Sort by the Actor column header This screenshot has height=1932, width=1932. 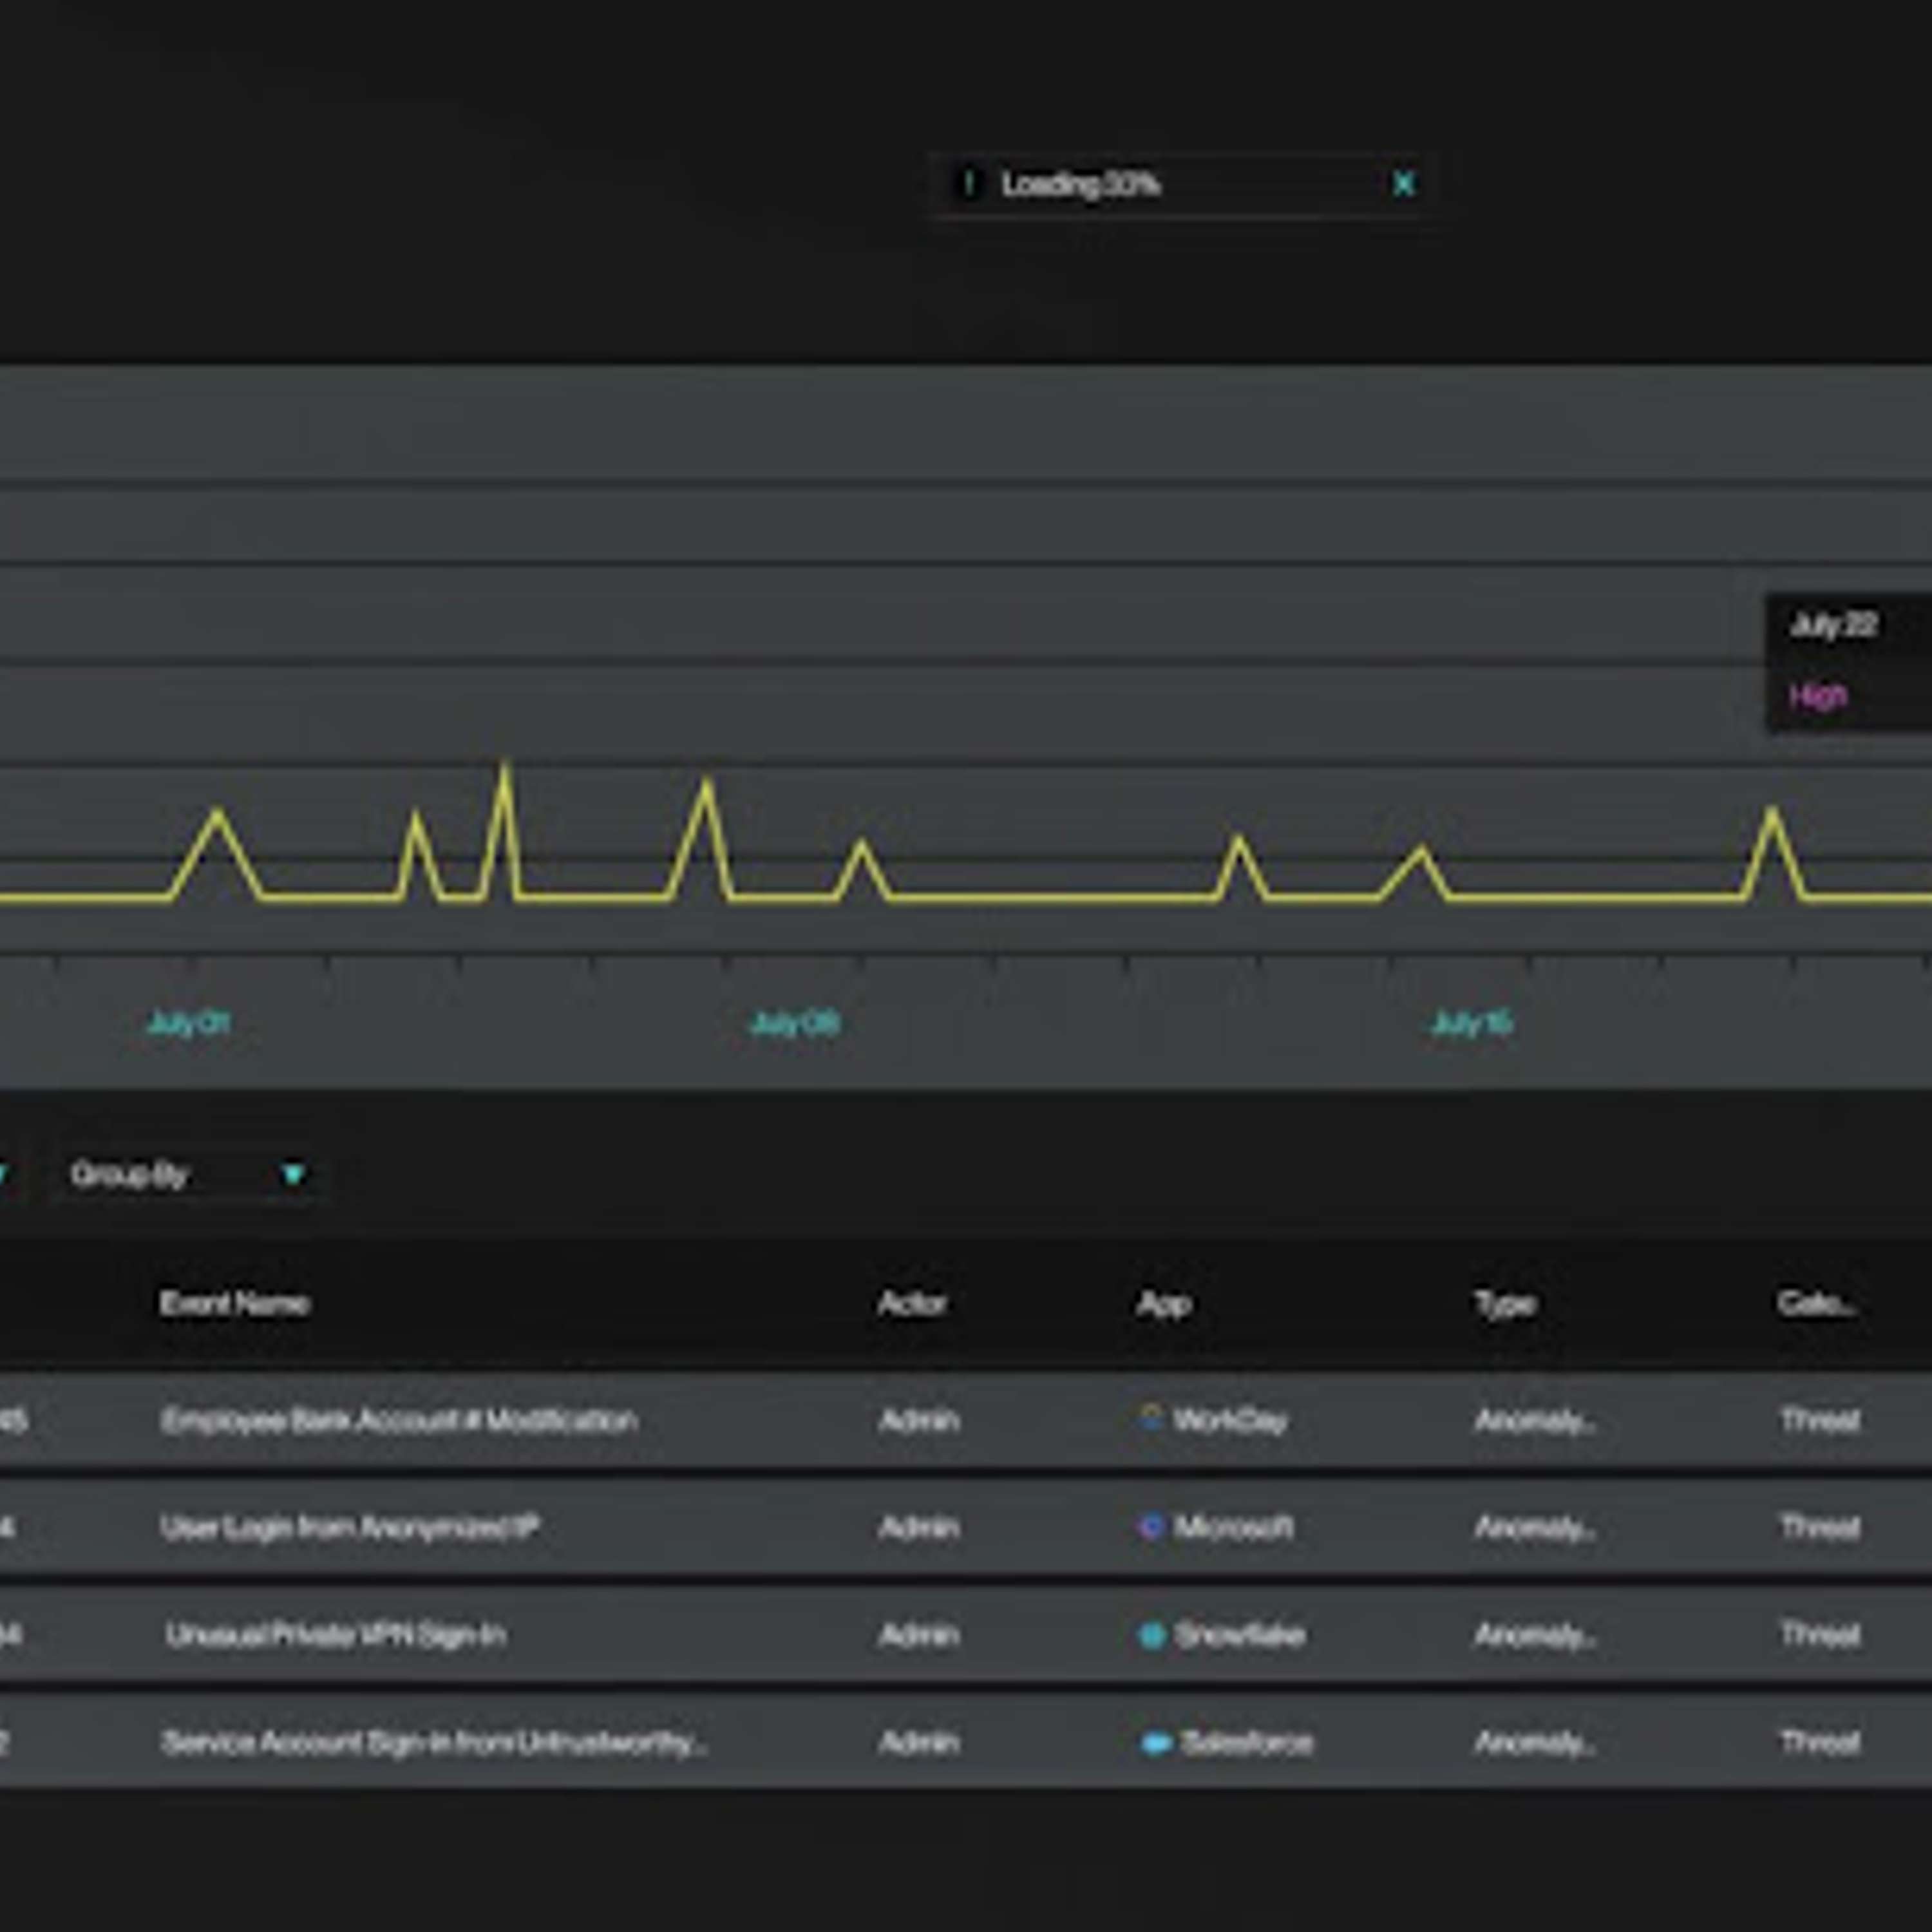point(911,1303)
